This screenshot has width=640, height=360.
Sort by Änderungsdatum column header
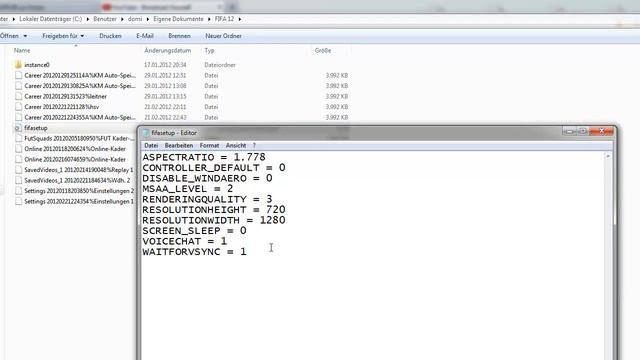[x=167, y=51]
